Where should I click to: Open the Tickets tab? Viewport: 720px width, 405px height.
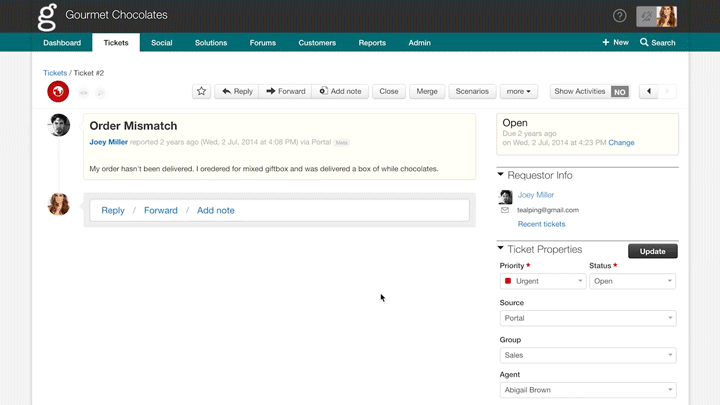[116, 43]
